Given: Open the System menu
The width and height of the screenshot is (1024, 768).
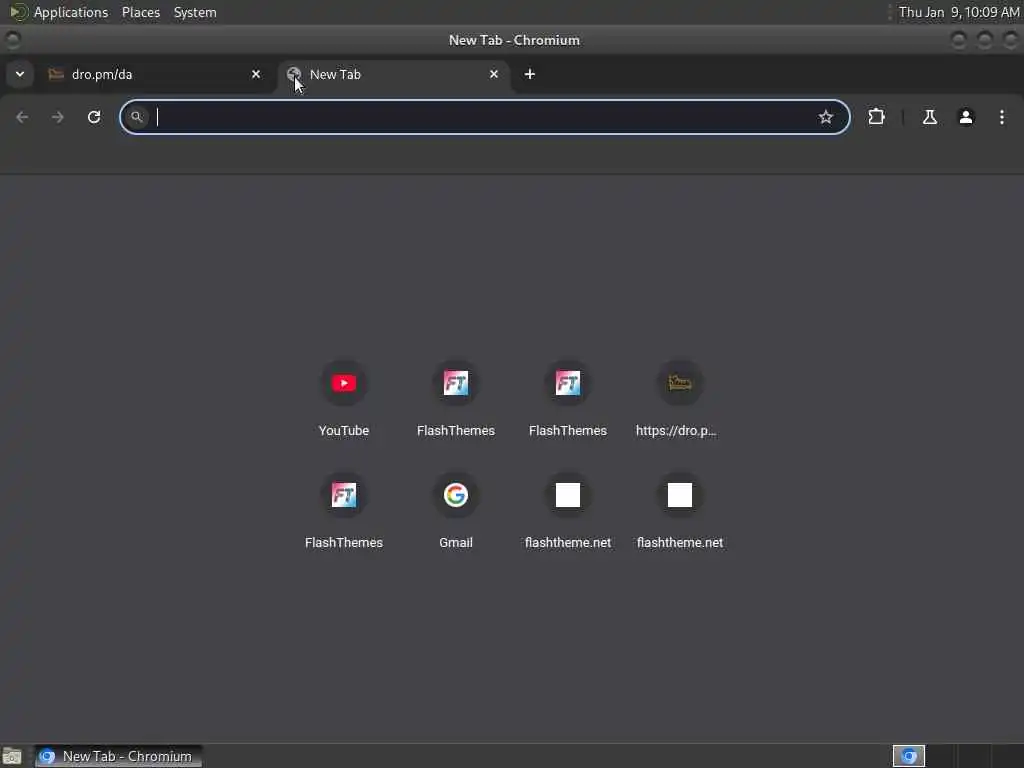Looking at the screenshot, I should click(195, 12).
